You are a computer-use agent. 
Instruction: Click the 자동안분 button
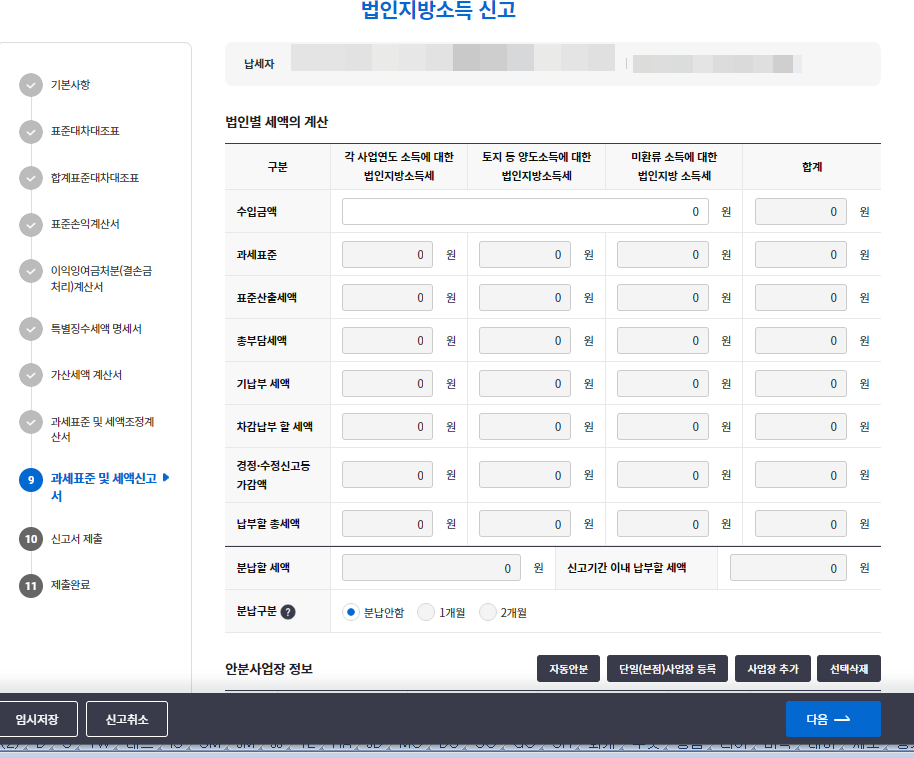568,668
